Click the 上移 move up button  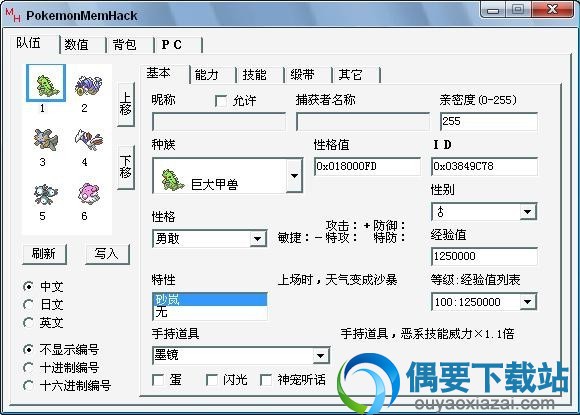(x=126, y=105)
